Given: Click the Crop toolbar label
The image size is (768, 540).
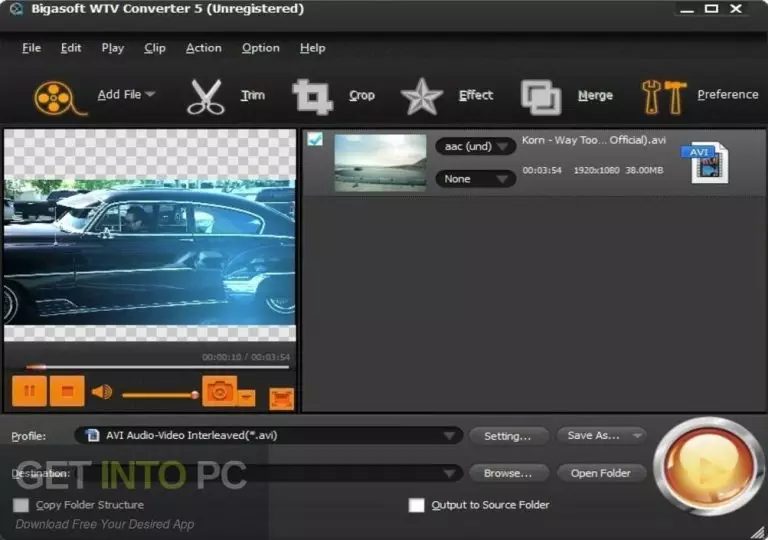Looking at the screenshot, I should pyautogui.click(x=362, y=95).
